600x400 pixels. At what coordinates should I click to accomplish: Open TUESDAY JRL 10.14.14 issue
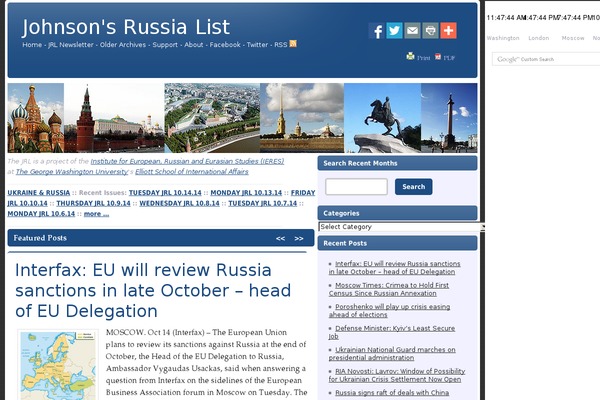click(x=165, y=193)
